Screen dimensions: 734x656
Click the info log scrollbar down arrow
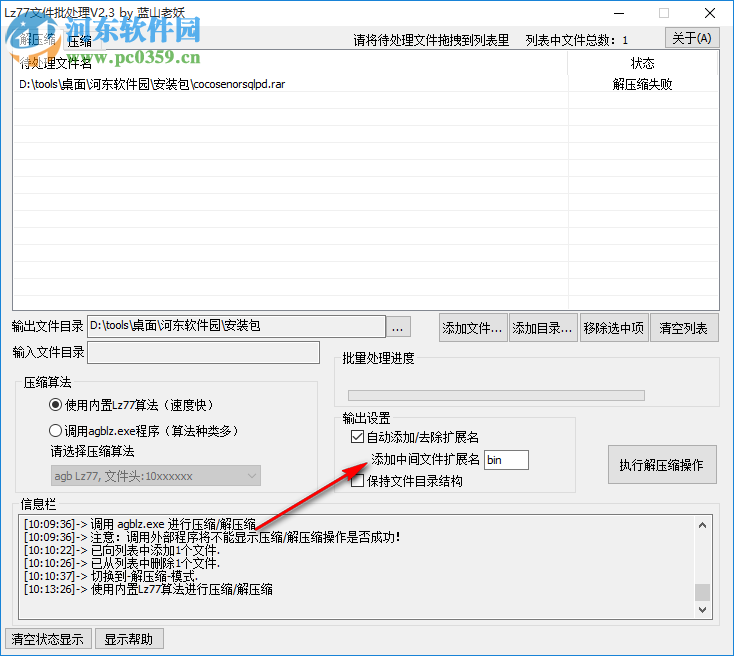tap(702, 610)
